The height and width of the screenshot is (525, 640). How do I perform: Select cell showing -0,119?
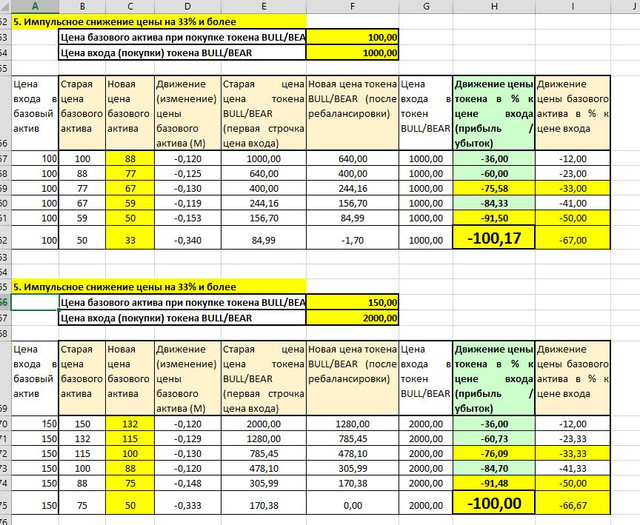[188, 203]
